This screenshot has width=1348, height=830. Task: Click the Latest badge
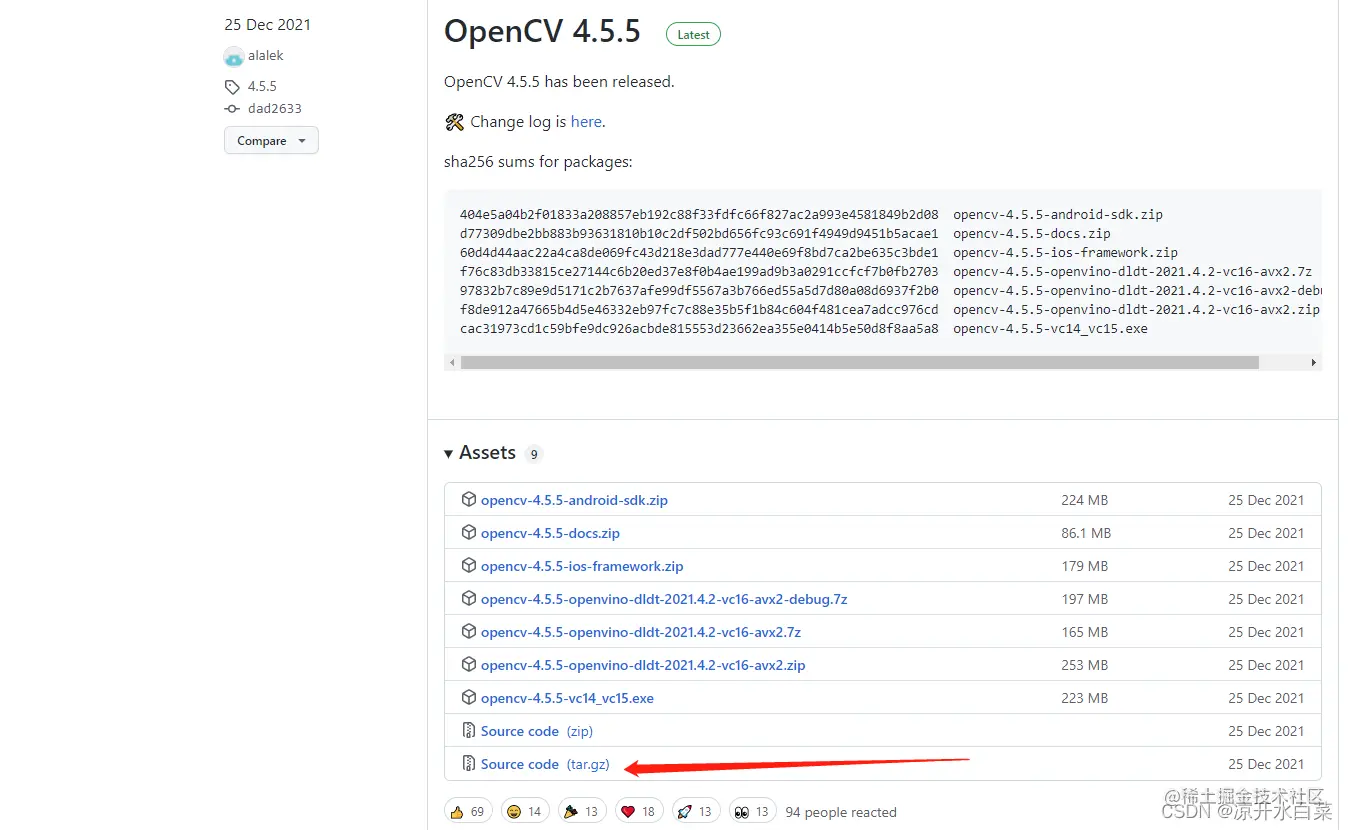pyautogui.click(x=693, y=34)
